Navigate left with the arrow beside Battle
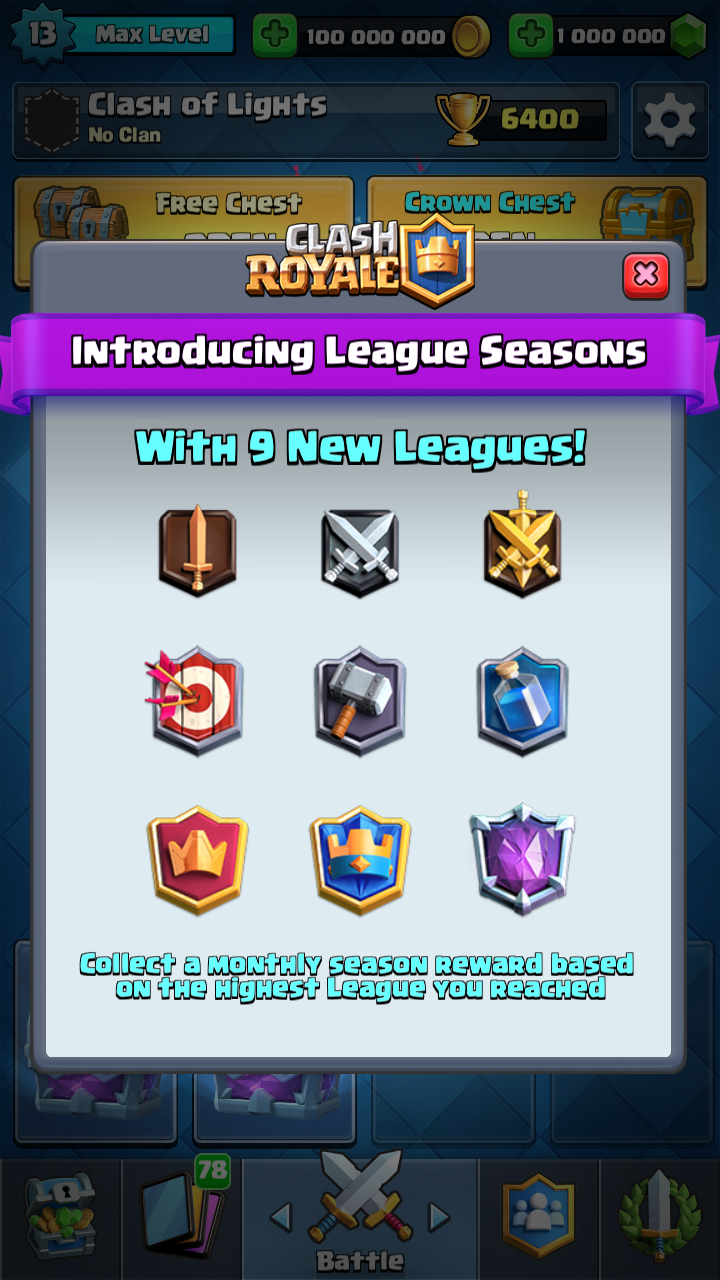 tap(281, 1217)
